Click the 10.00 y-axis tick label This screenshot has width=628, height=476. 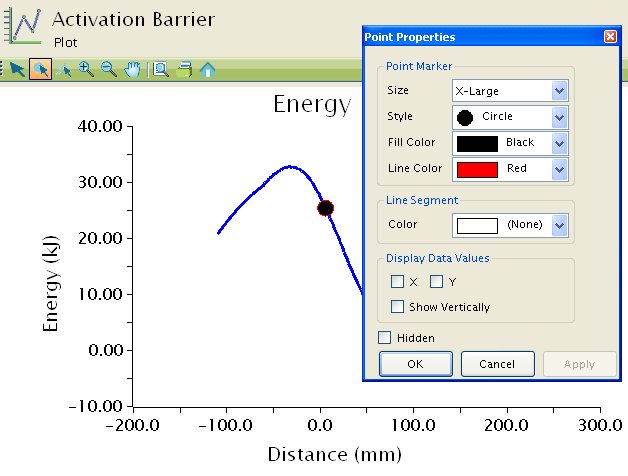click(x=100, y=294)
